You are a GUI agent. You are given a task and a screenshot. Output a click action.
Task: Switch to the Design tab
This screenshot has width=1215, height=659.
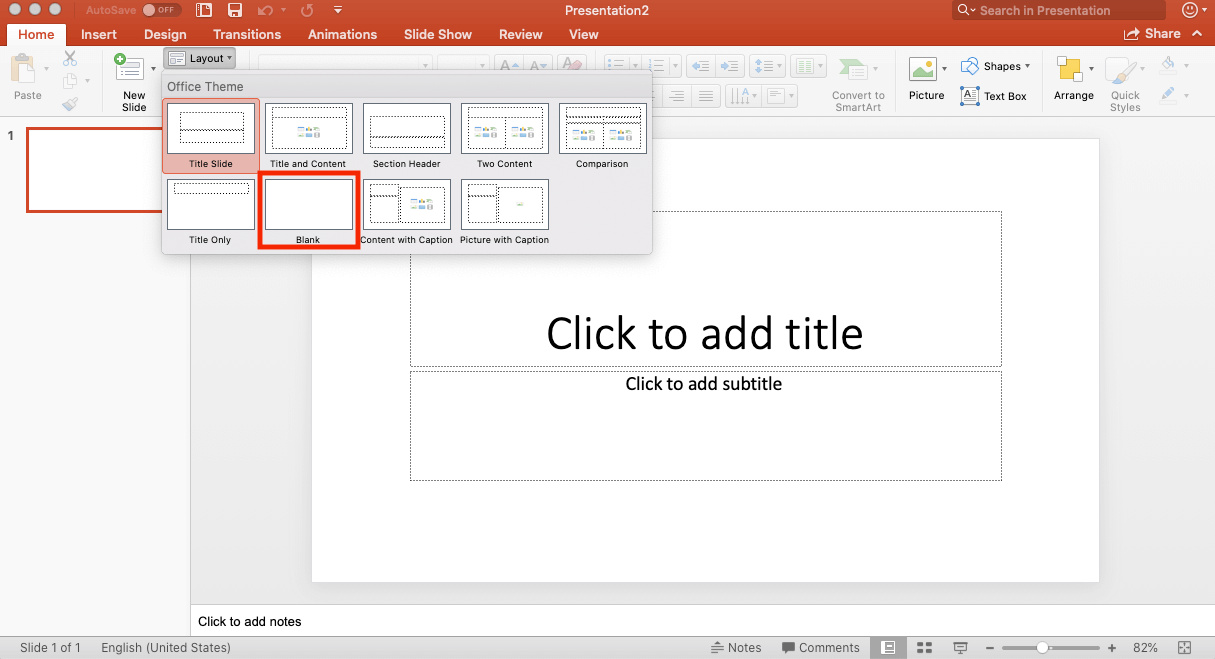165,34
